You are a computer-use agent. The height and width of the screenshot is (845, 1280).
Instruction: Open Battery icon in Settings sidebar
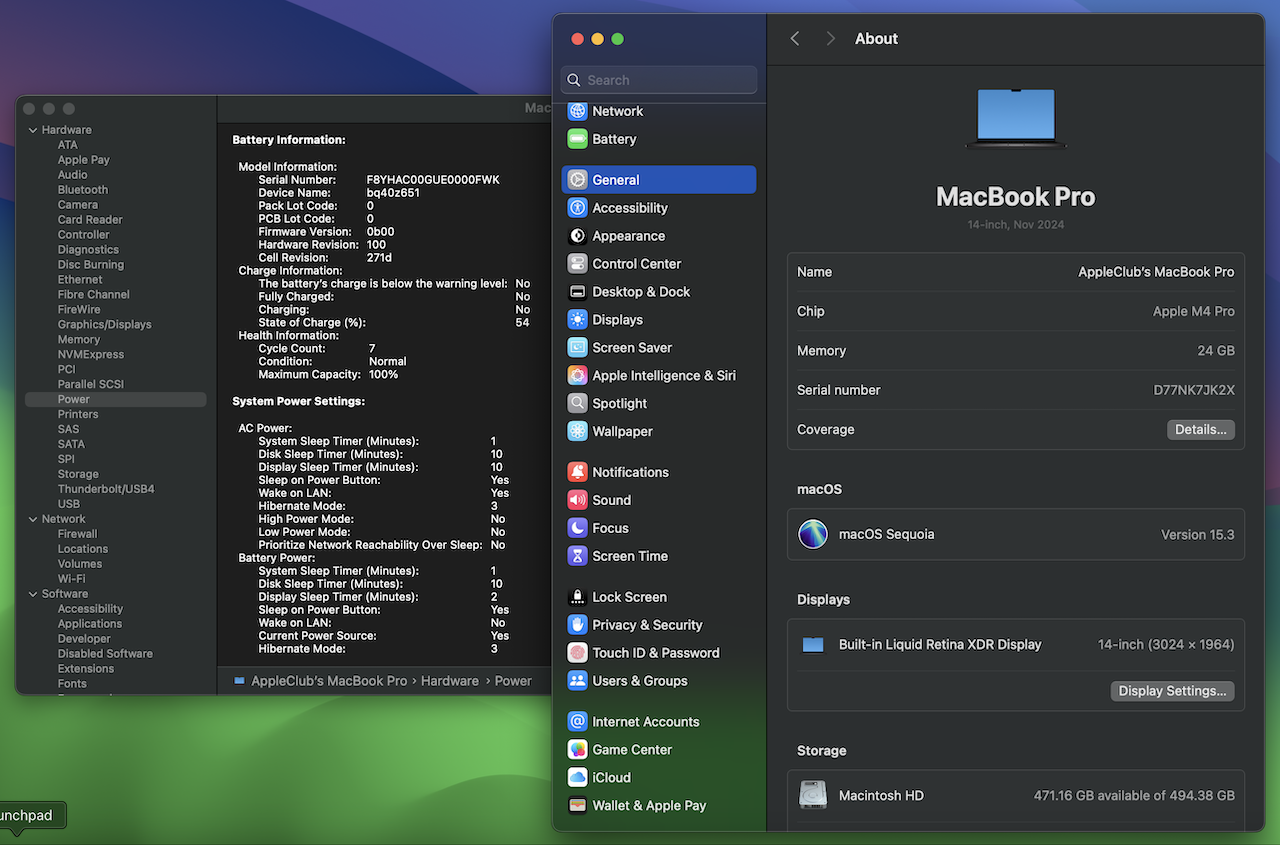577,139
